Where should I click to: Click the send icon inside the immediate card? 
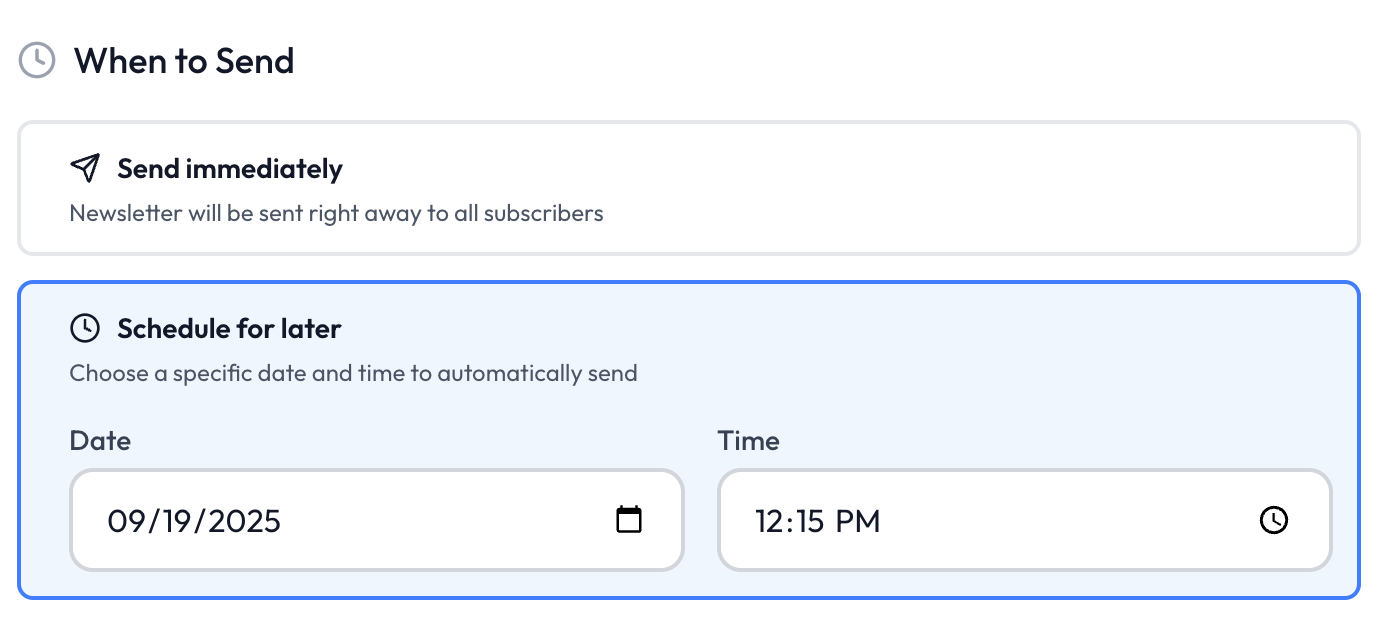coord(86,168)
